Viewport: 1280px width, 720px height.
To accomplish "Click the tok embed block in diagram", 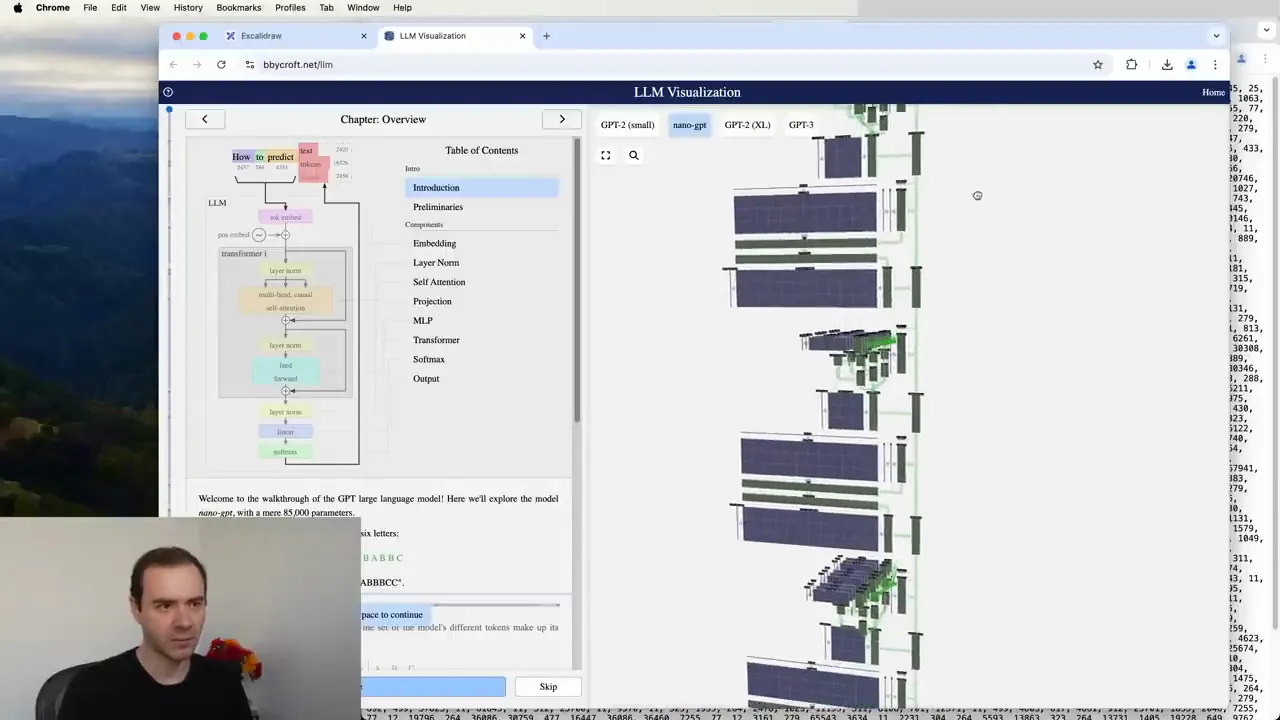I will point(285,217).
